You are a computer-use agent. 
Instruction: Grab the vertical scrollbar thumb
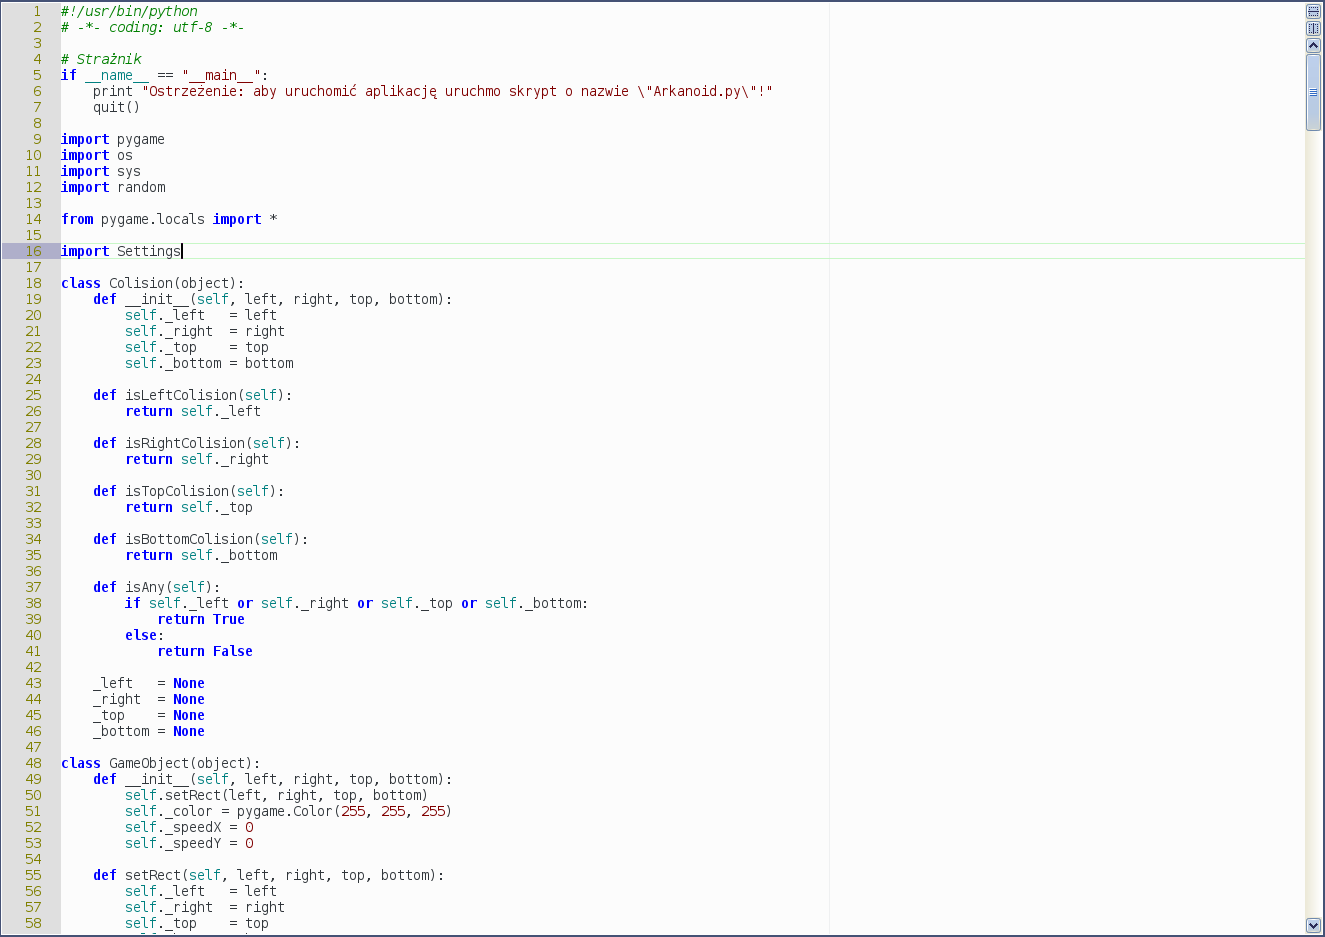click(1314, 92)
